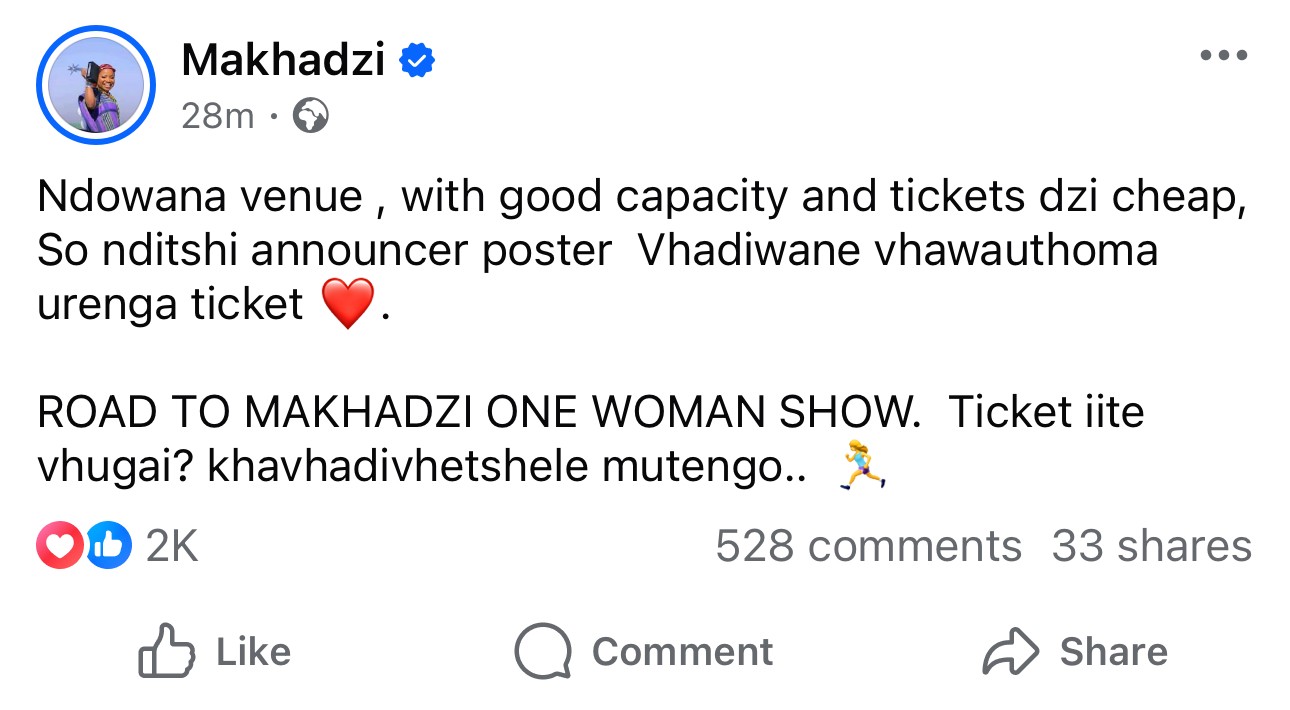Screen dimensions: 1290x710
Task: Click the Makhadzi page name
Action: coord(283,62)
